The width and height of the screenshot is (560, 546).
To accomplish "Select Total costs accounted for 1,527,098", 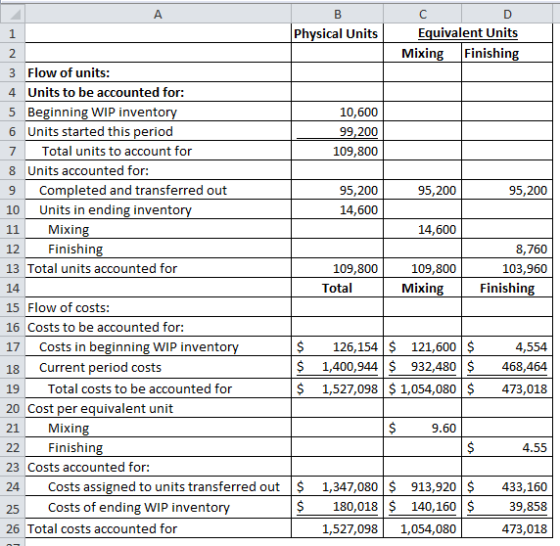I will click(x=338, y=529).
